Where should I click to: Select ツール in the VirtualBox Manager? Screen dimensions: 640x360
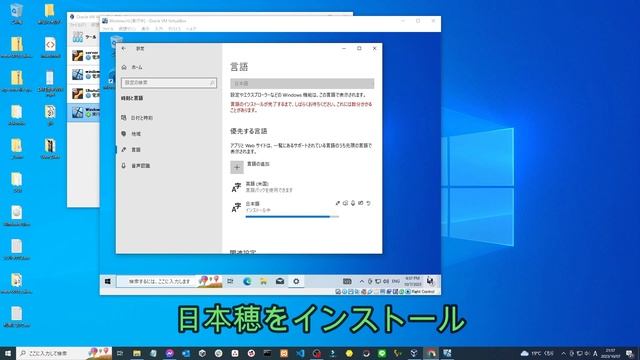[84, 37]
